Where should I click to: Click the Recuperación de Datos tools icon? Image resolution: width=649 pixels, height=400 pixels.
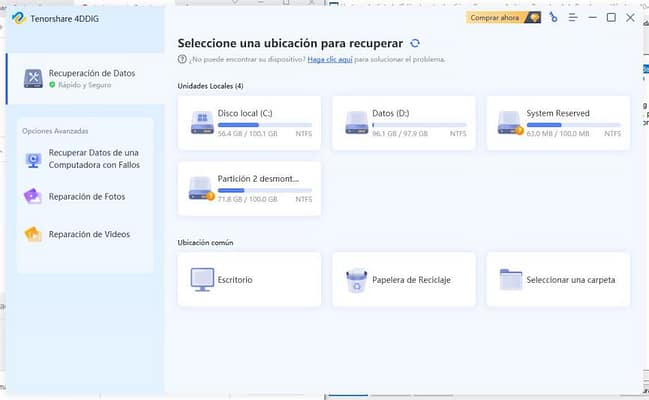tap(33, 78)
